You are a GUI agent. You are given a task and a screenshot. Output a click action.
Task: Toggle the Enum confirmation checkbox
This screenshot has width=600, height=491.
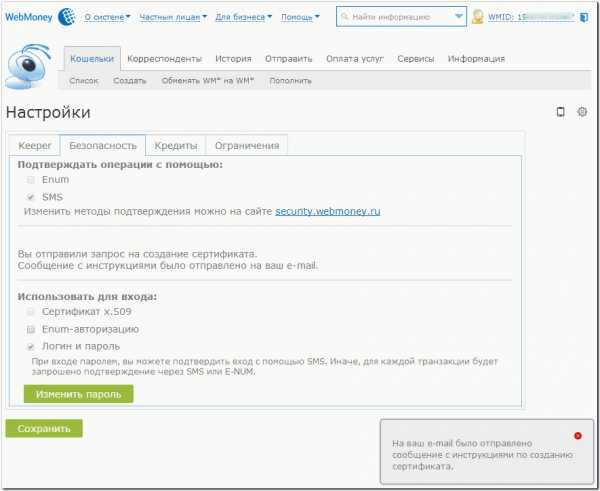31,179
